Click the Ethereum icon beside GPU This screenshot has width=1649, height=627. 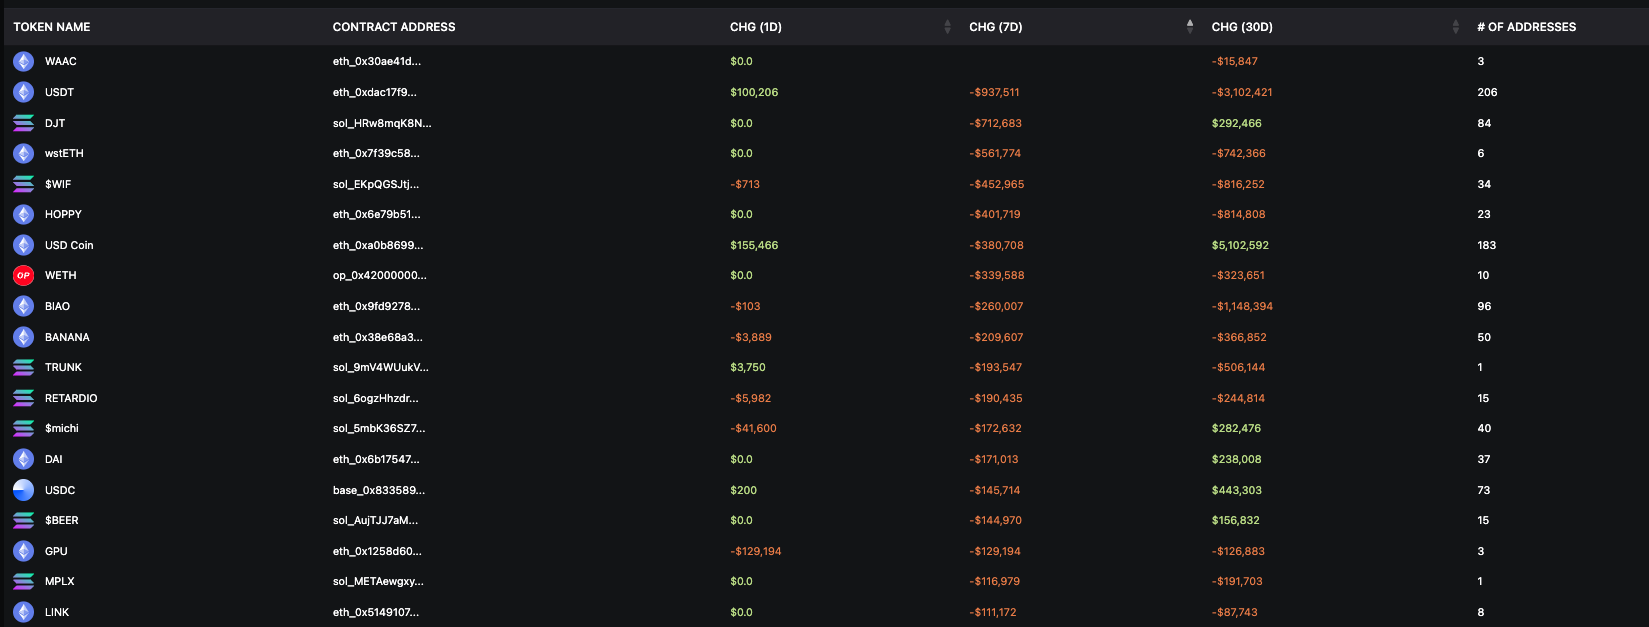23,551
